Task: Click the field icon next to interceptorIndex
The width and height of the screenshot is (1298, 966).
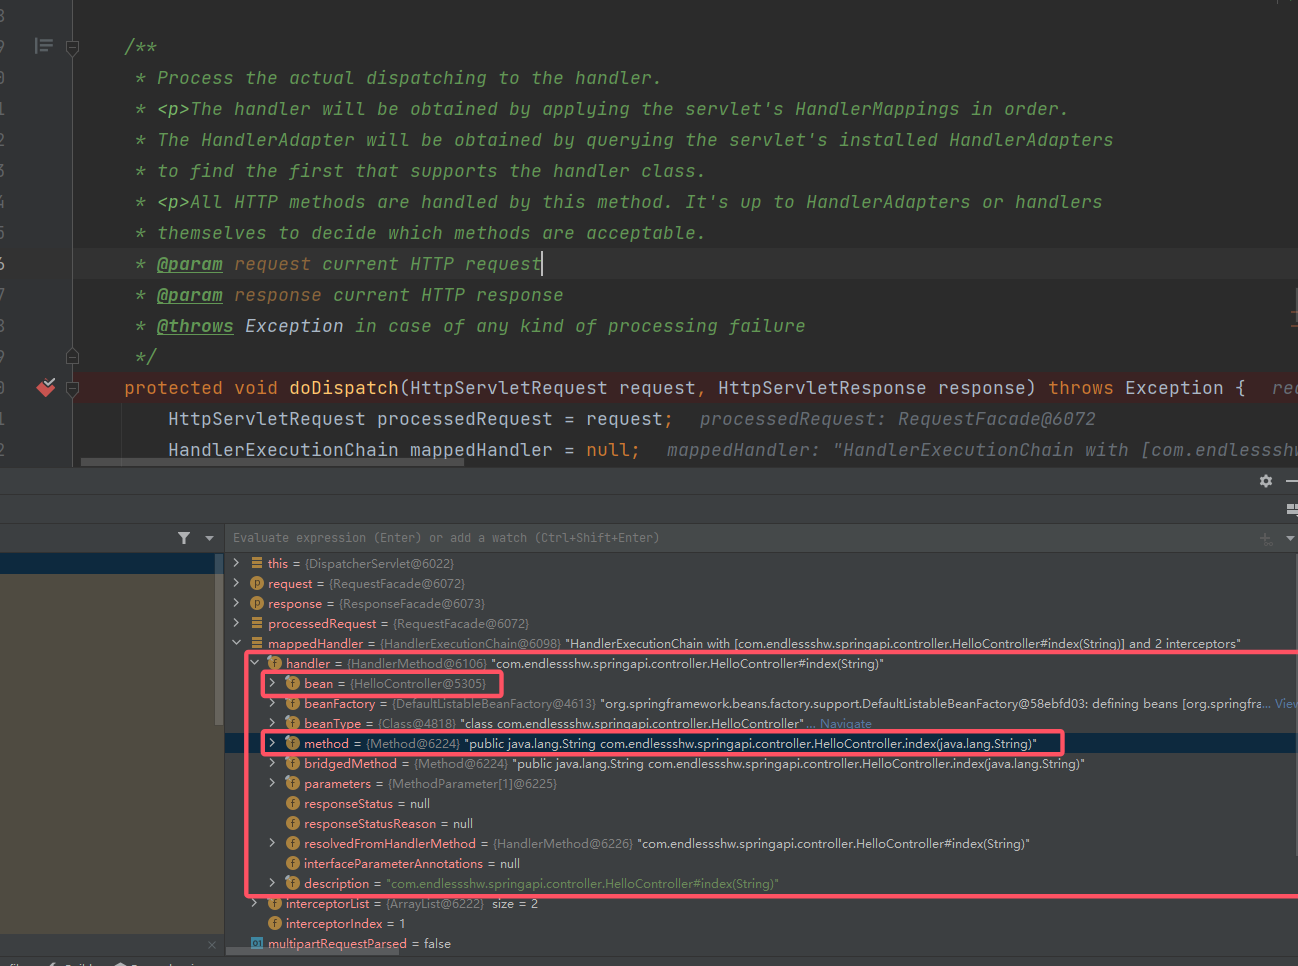Action: pos(275,923)
